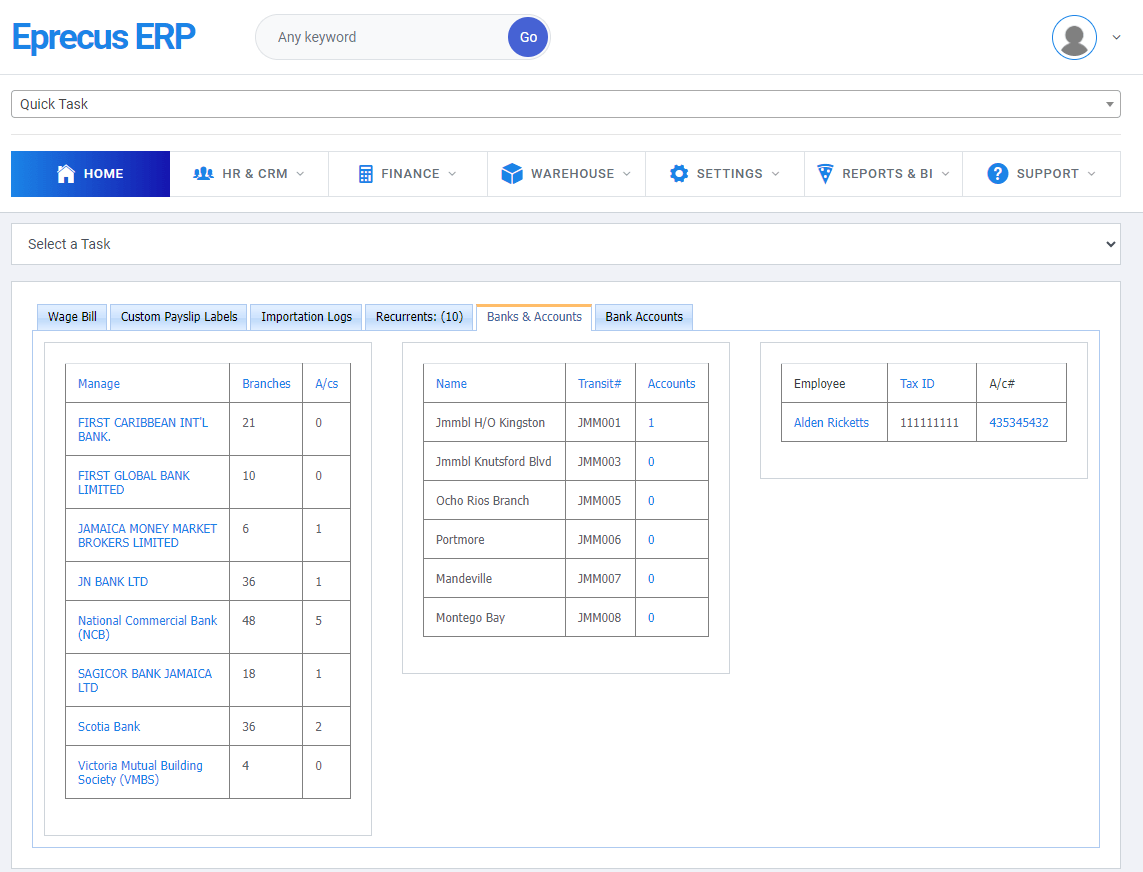Viewport: 1143px width, 872px height.
Task: Click the Finance calculator icon
Action: coord(366,174)
